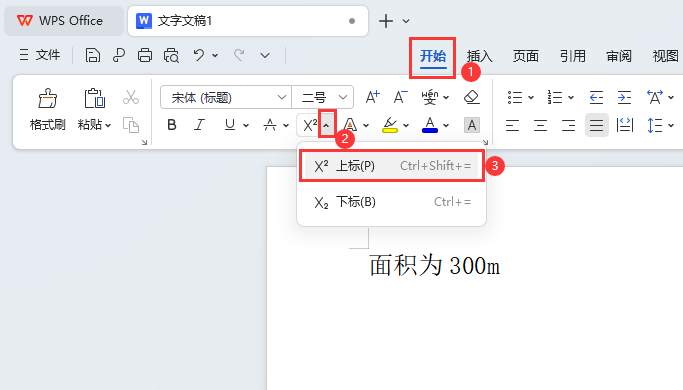Expand superscript/subscript dropdown arrow
Viewport: 683px width, 390px height.
pyautogui.click(x=326, y=125)
